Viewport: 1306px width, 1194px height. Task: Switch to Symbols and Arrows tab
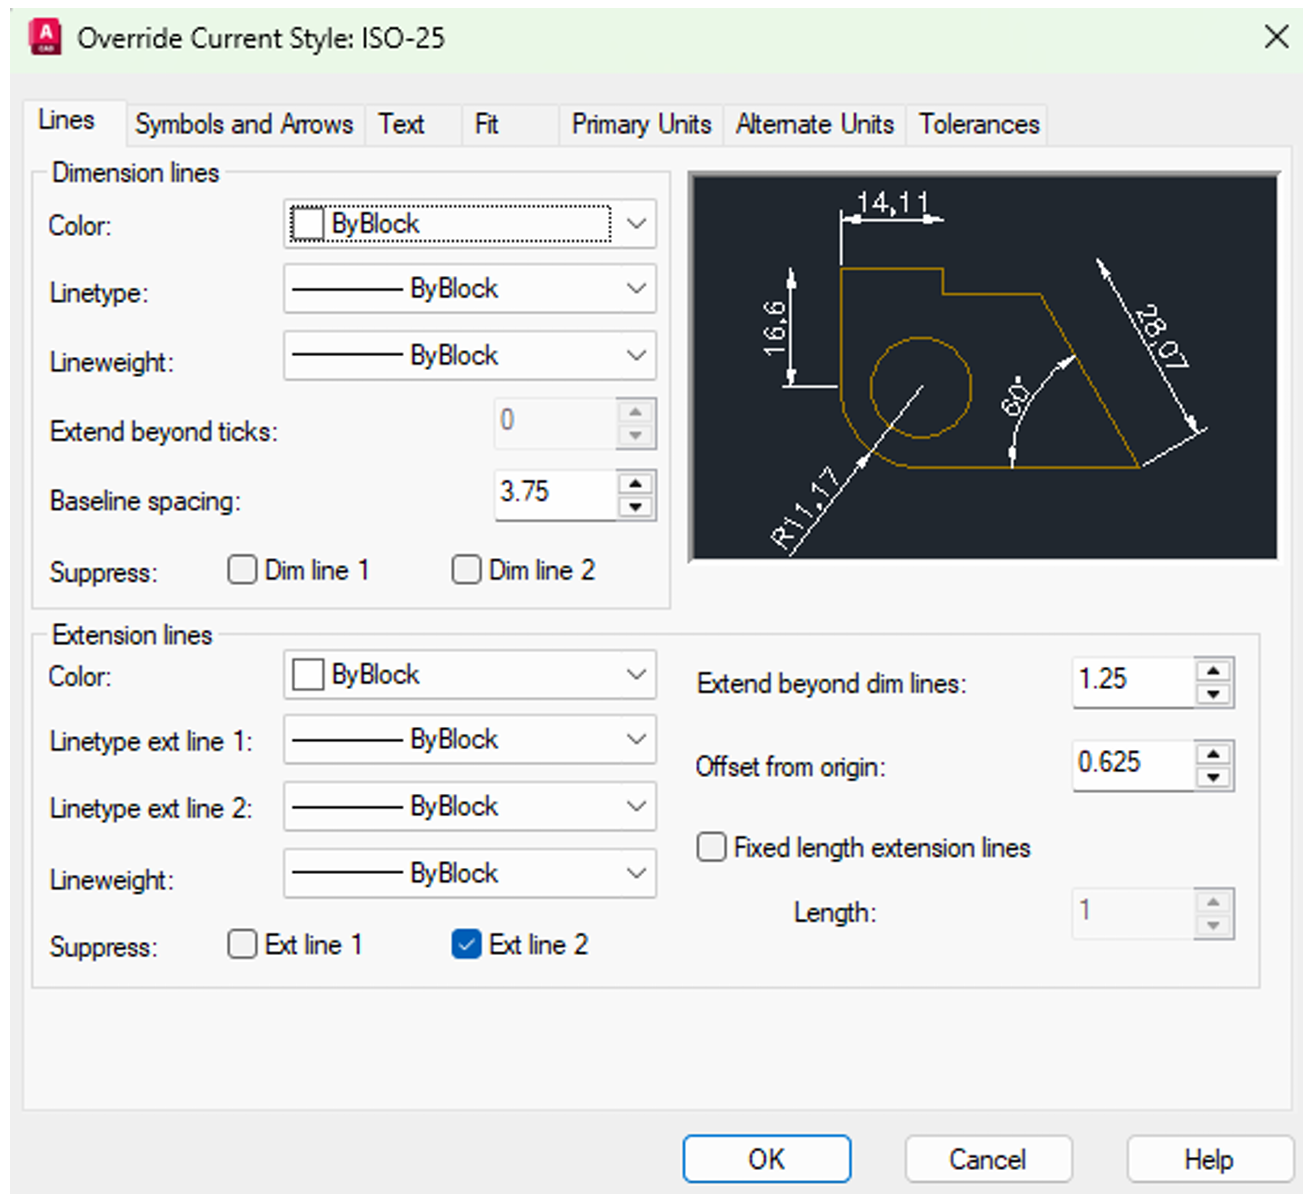tap(244, 124)
